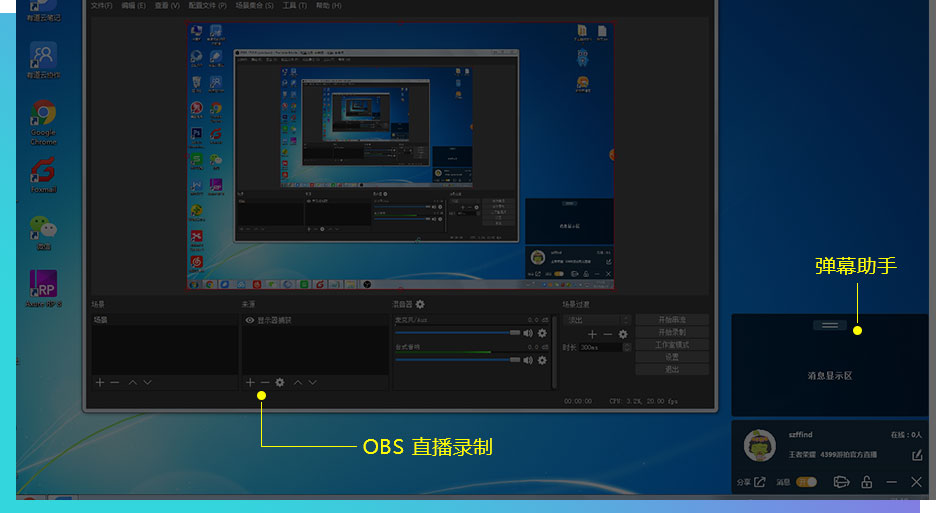Click the 时长 duration spinner arrows
The image size is (936, 513).
(x=626, y=347)
